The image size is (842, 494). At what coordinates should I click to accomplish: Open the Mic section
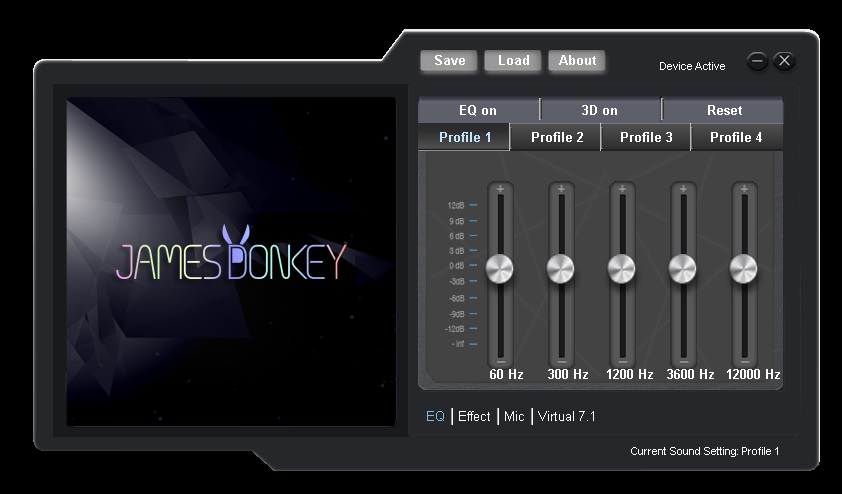(x=514, y=416)
